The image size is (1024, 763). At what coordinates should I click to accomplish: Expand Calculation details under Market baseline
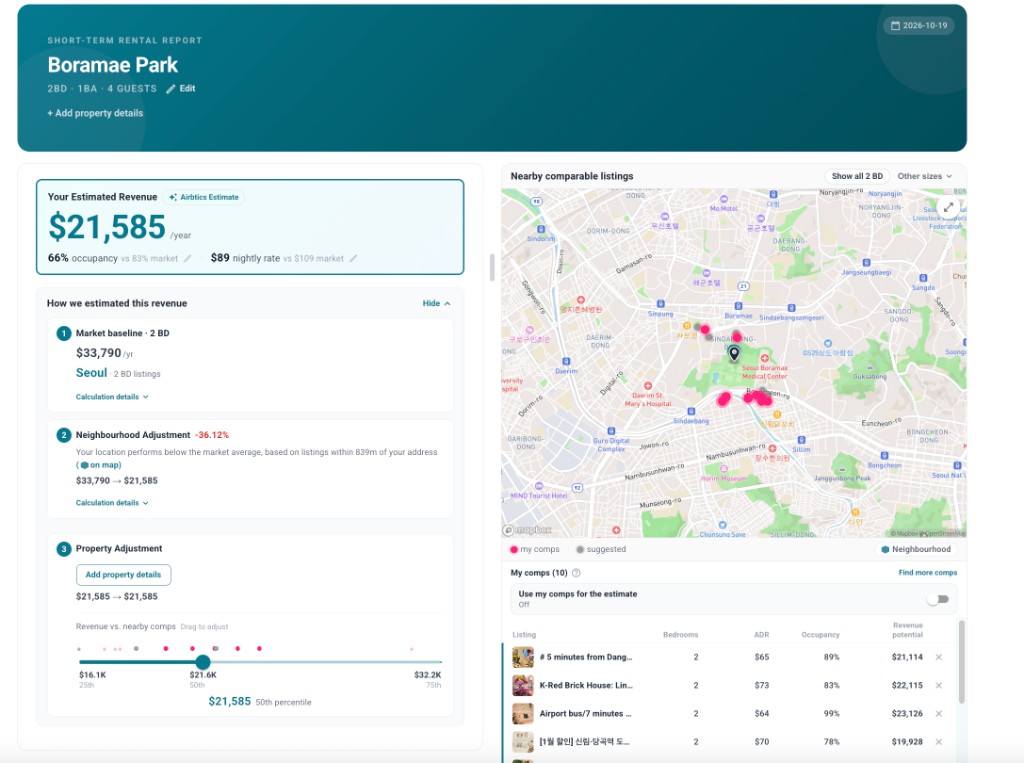click(112, 397)
